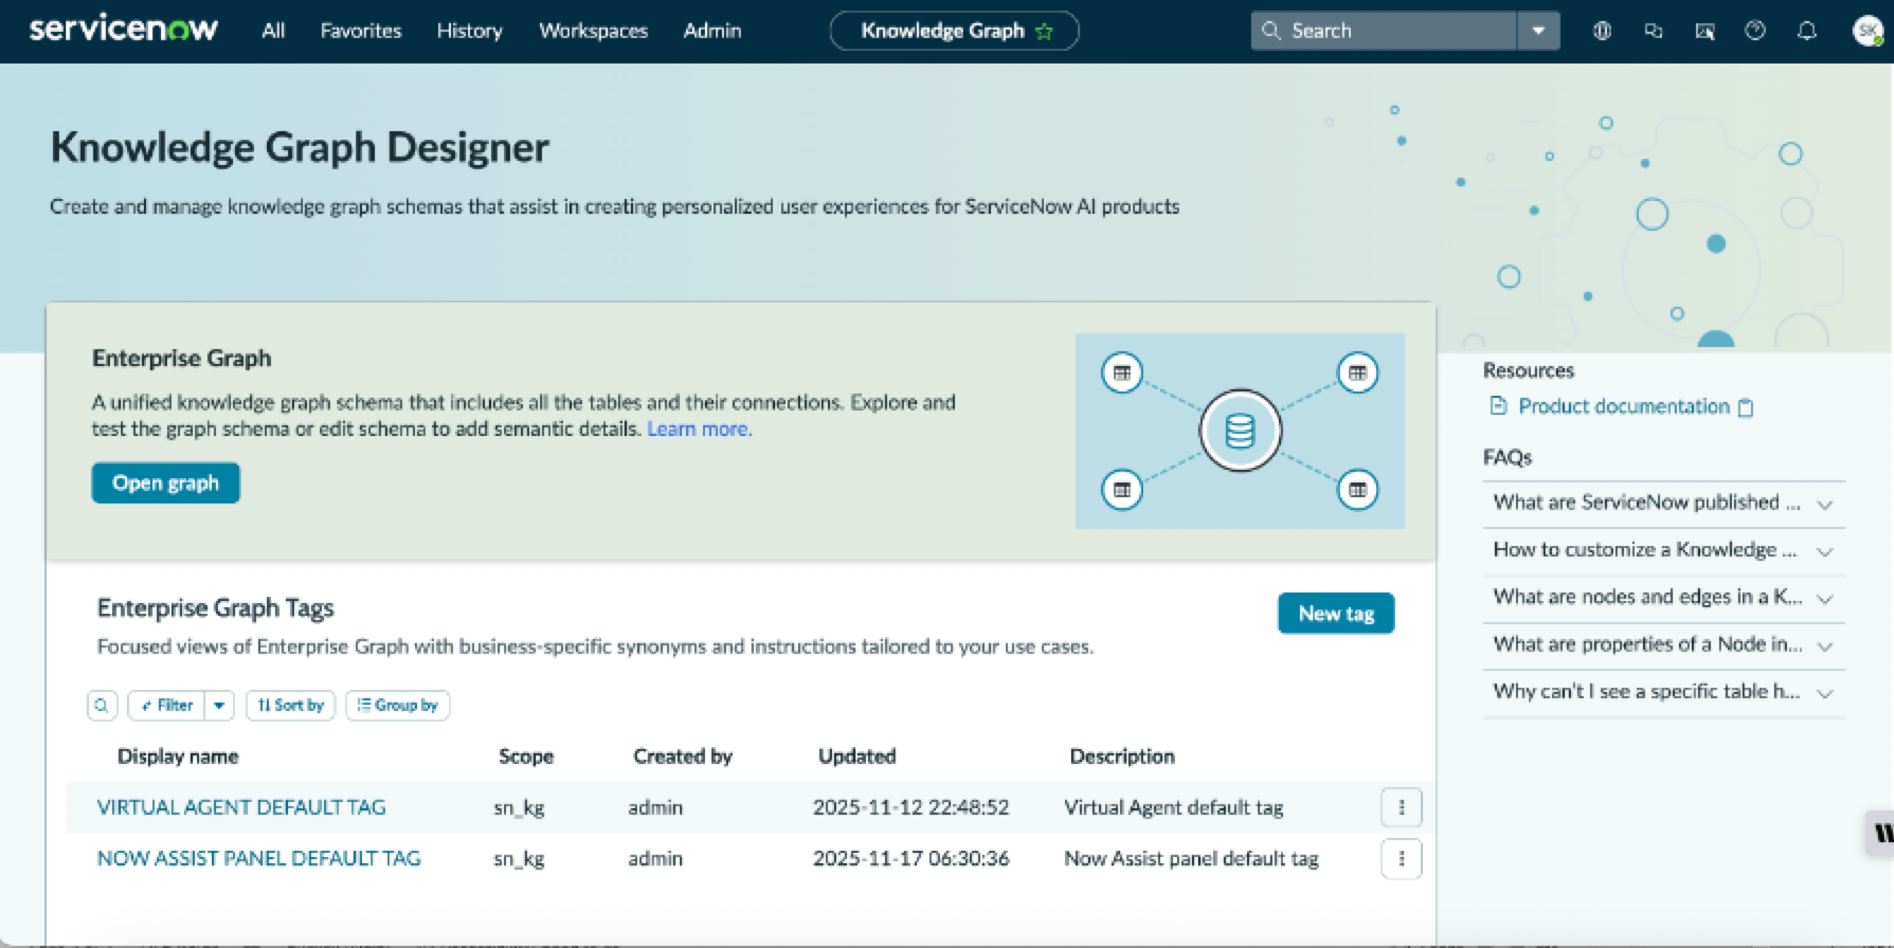Open the Workspaces menu
Screen dimensions: 1894x948
pyautogui.click(x=593, y=31)
